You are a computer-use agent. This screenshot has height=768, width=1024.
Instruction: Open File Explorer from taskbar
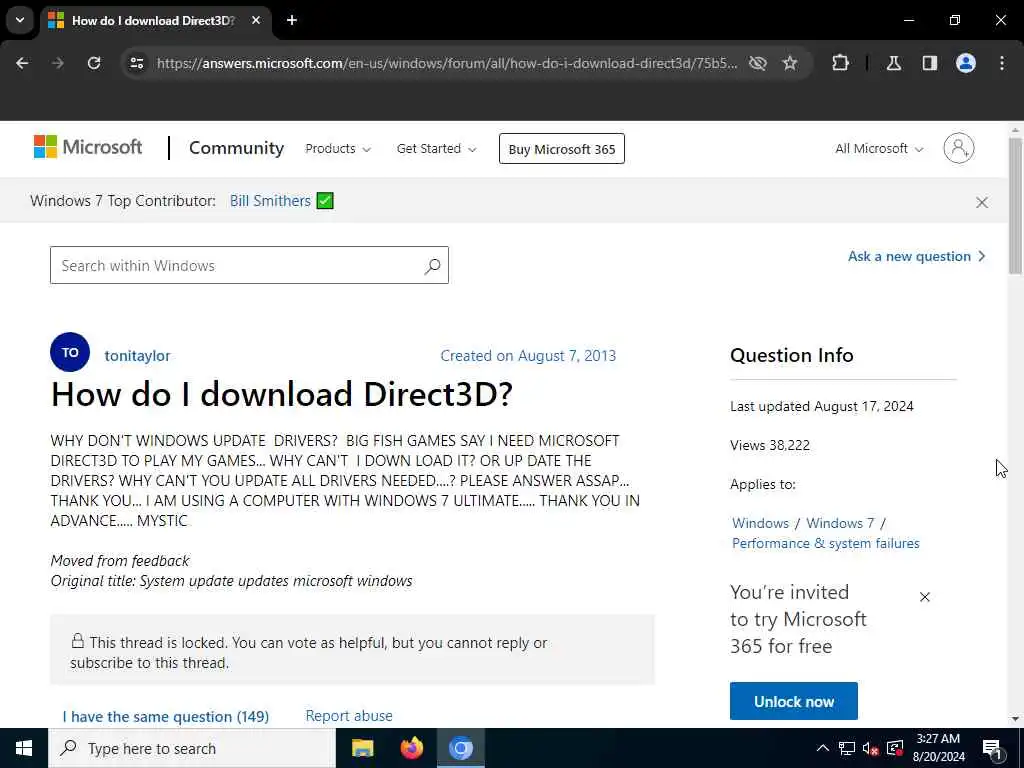click(362, 748)
